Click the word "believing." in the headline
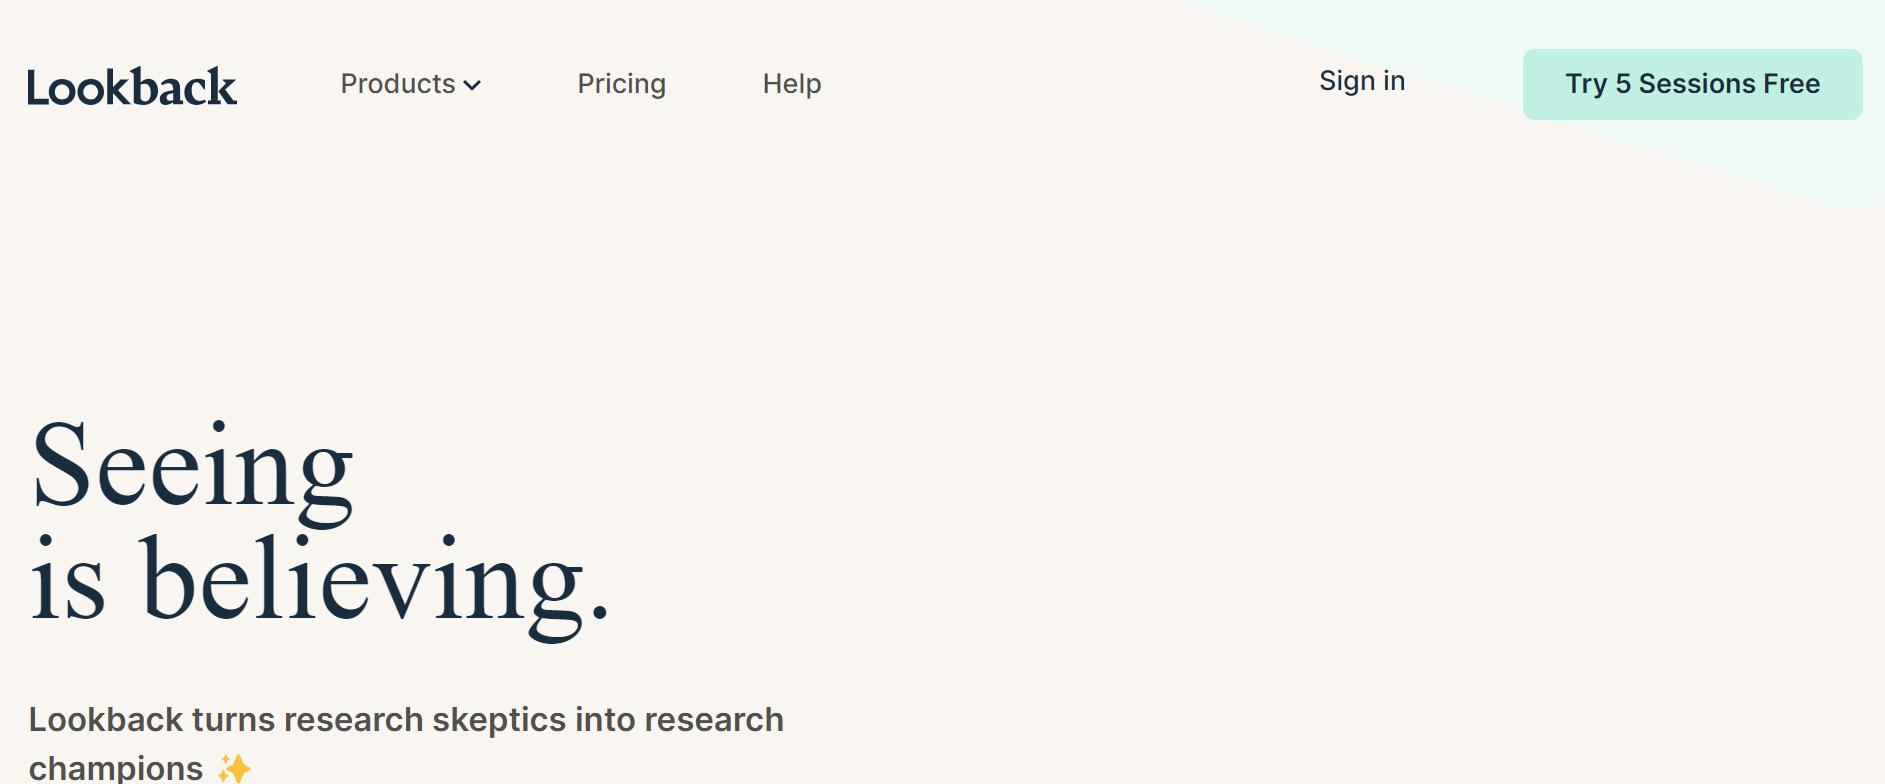The height and width of the screenshot is (784, 1885). pos(375,583)
